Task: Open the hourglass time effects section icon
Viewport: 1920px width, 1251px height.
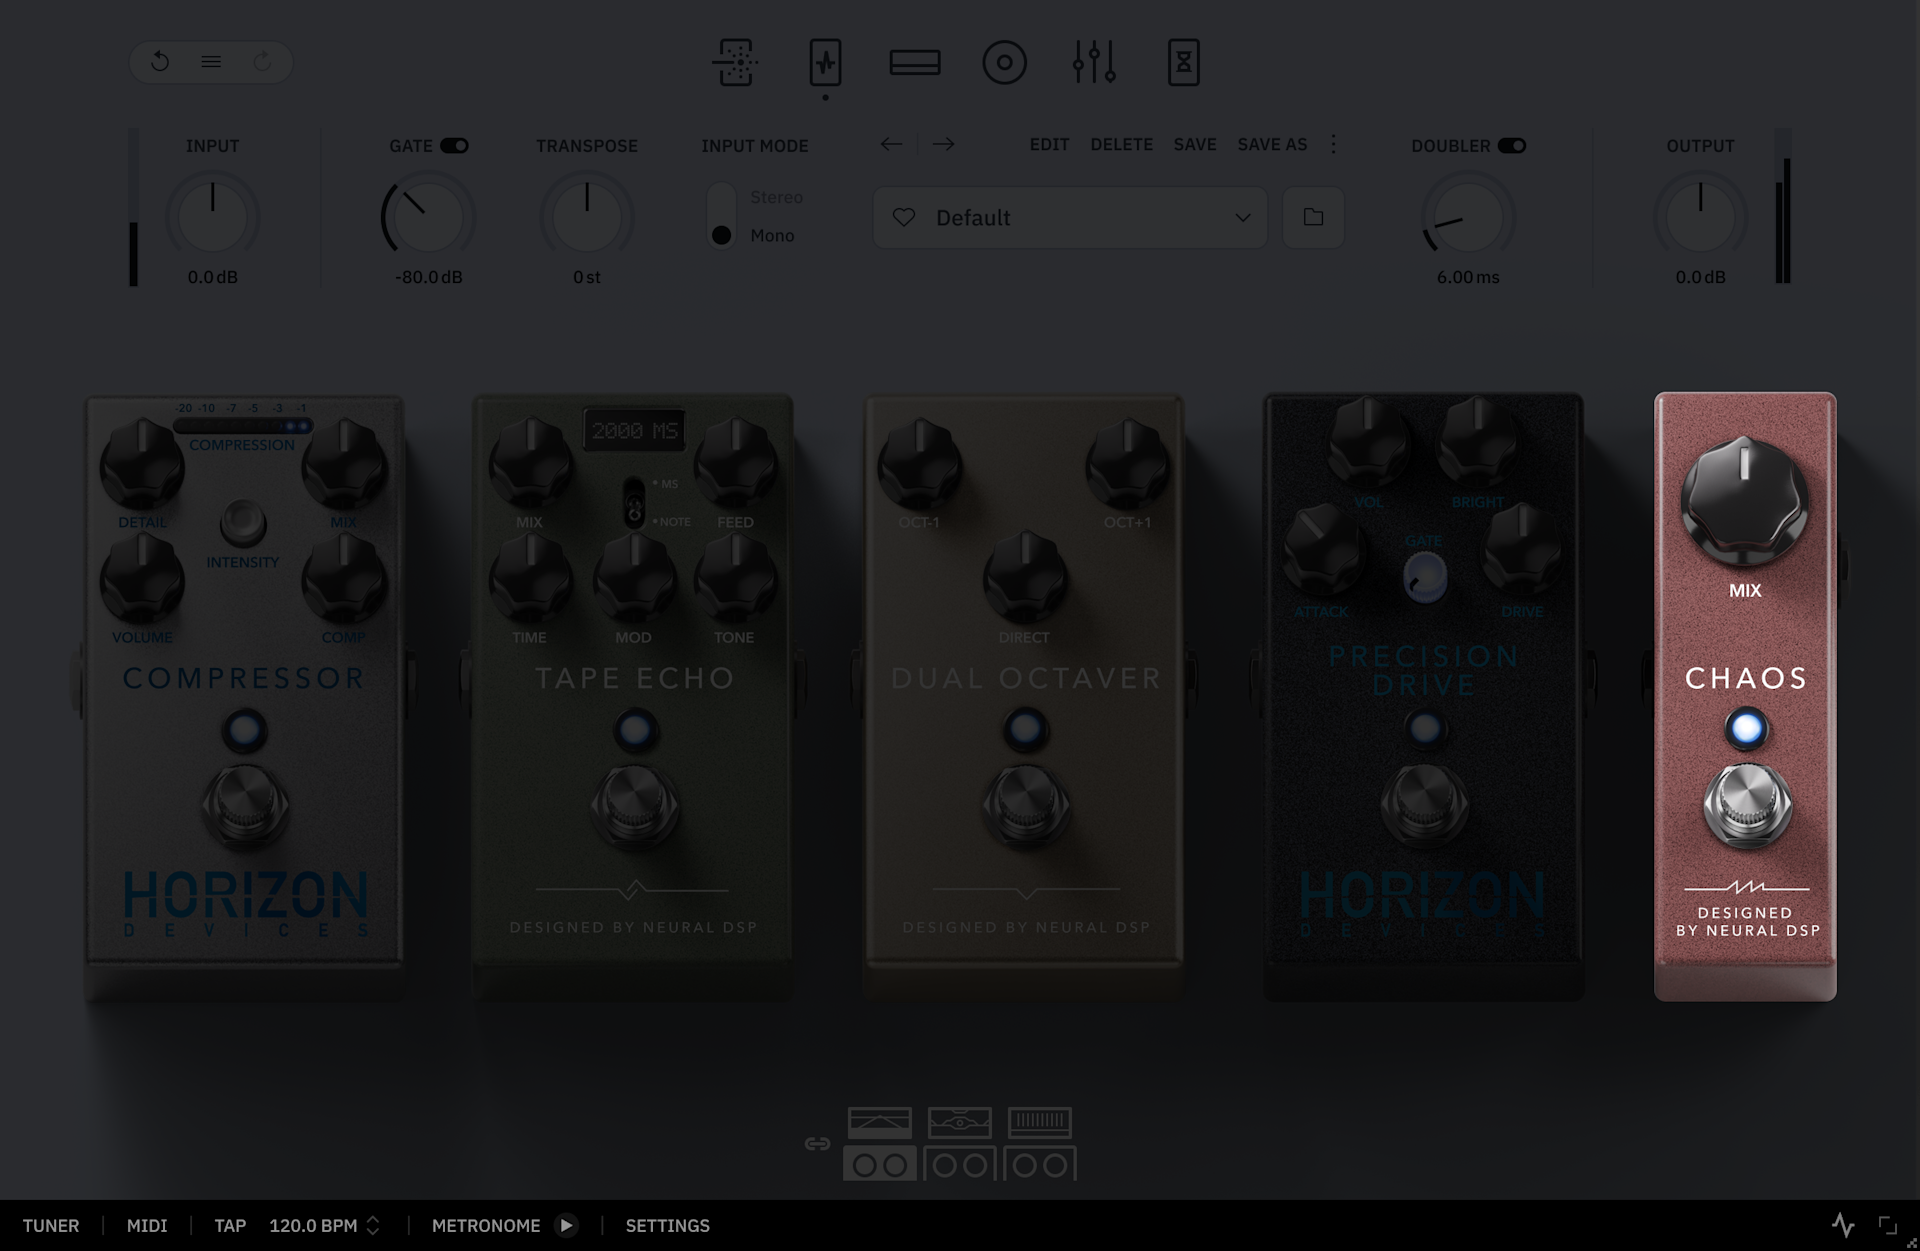Action: coord(1184,62)
